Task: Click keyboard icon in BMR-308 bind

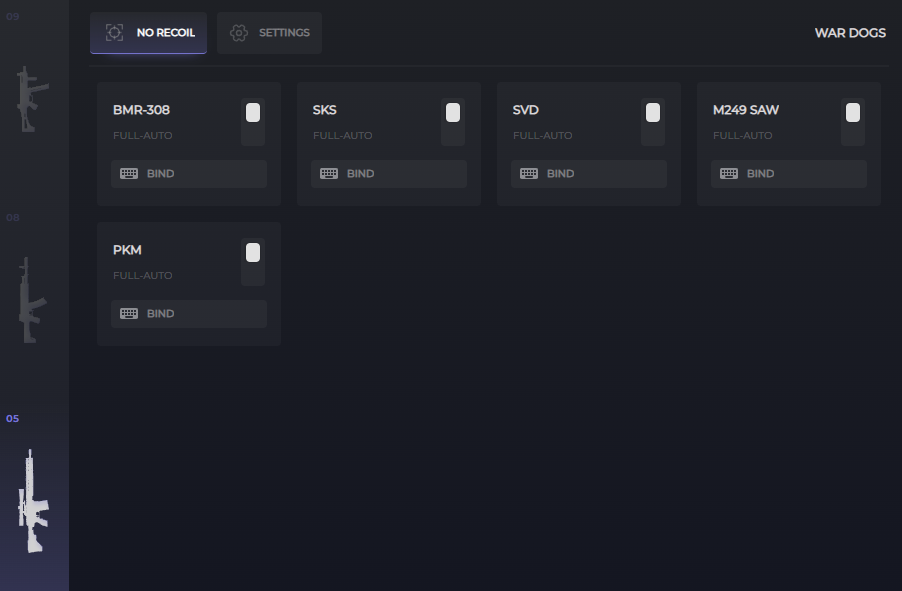Action: point(129,174)
